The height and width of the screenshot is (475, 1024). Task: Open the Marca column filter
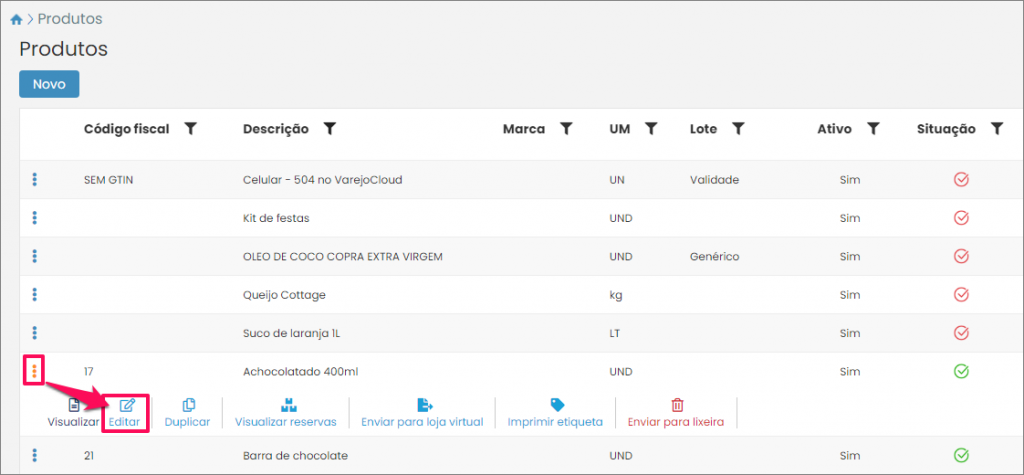pyautogui.click(x=566, y=129)
